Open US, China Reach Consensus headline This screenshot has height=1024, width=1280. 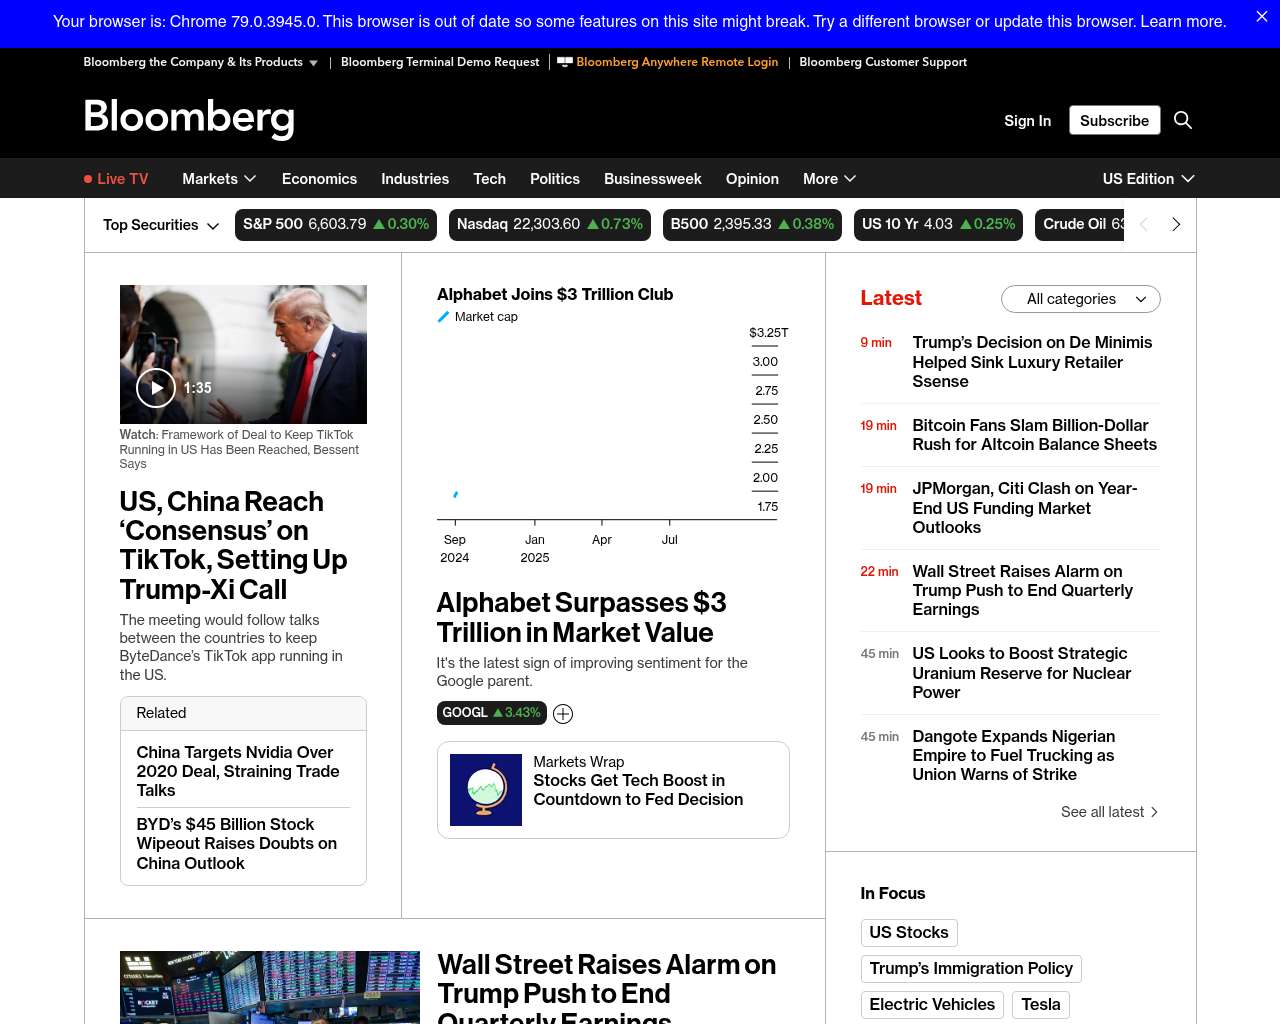pyautogui.click(x=233, y=545)
